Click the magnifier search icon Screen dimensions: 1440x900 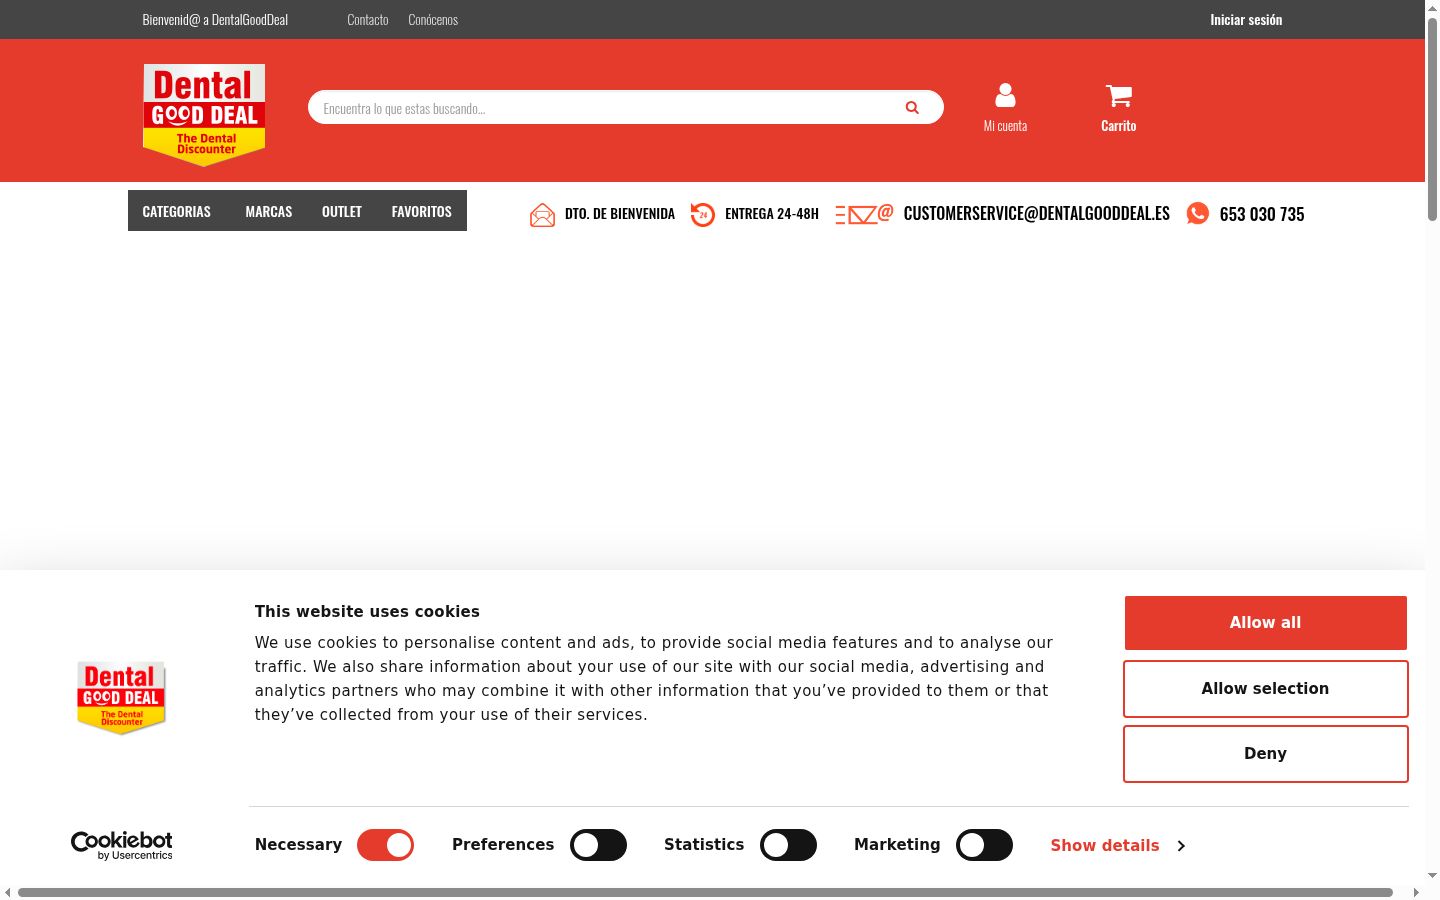click(x=912, y=108)
